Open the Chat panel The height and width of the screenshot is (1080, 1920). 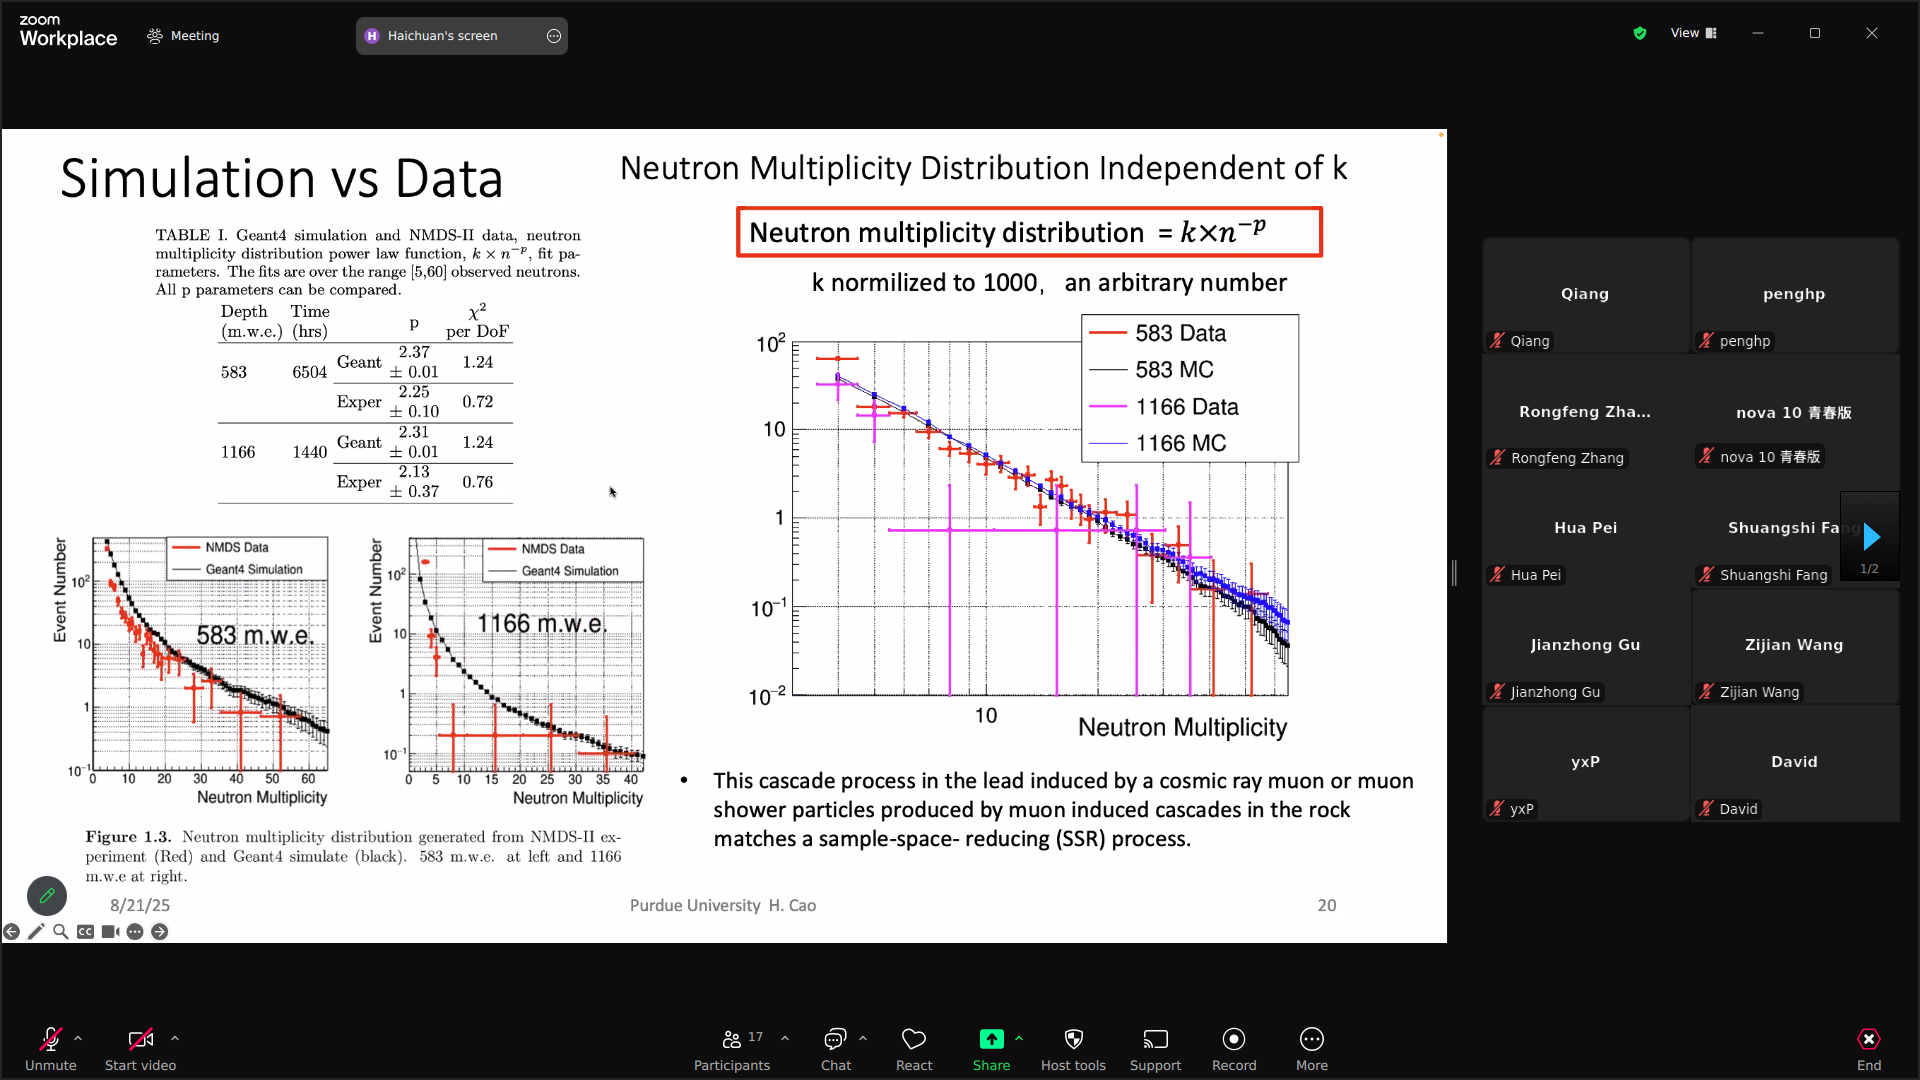pyautogui.click(x=836, y=1049)
